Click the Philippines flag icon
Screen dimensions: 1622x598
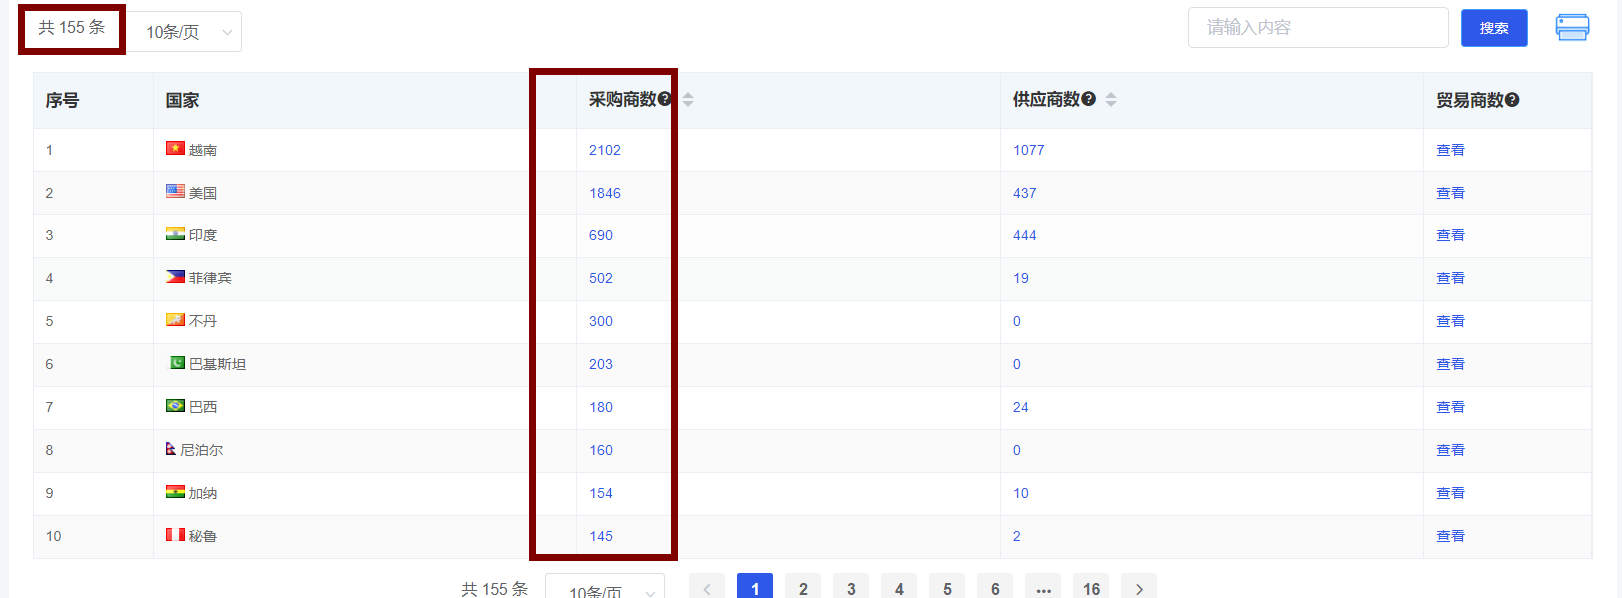[175, 277]
